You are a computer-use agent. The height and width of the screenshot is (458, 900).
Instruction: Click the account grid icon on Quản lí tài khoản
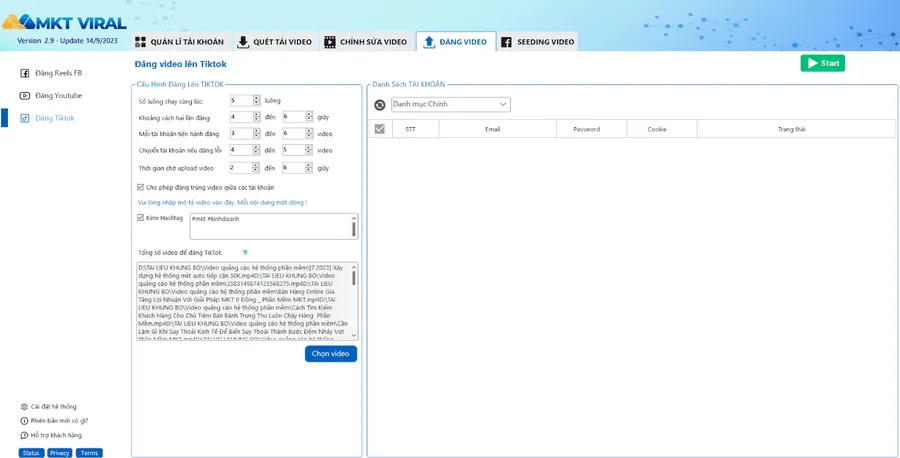coord(141,42)
